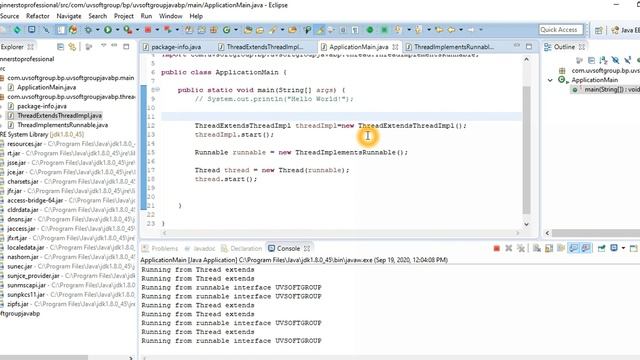Open the Back navigation history dropdown arrow

point(461,30)
